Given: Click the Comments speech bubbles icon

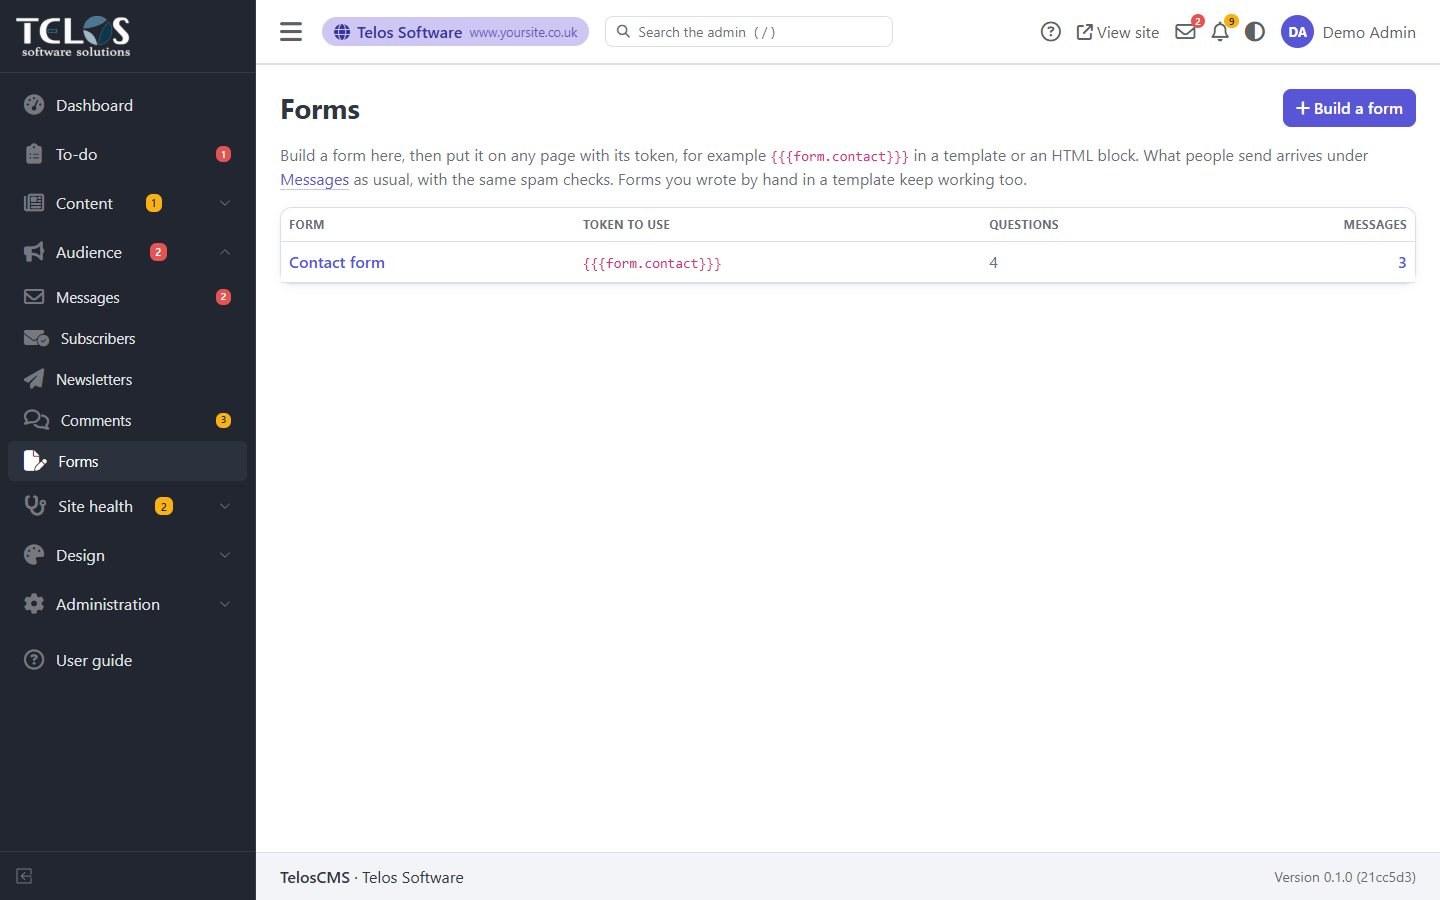Looking at the screenshot, I should pos(36,420).
